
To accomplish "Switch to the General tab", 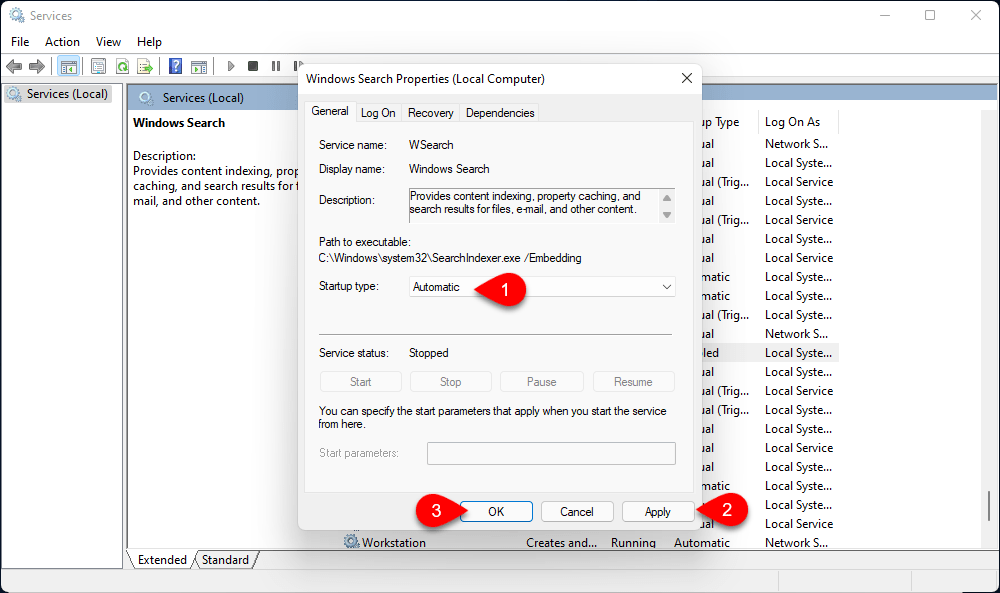I will click(330, 111).
